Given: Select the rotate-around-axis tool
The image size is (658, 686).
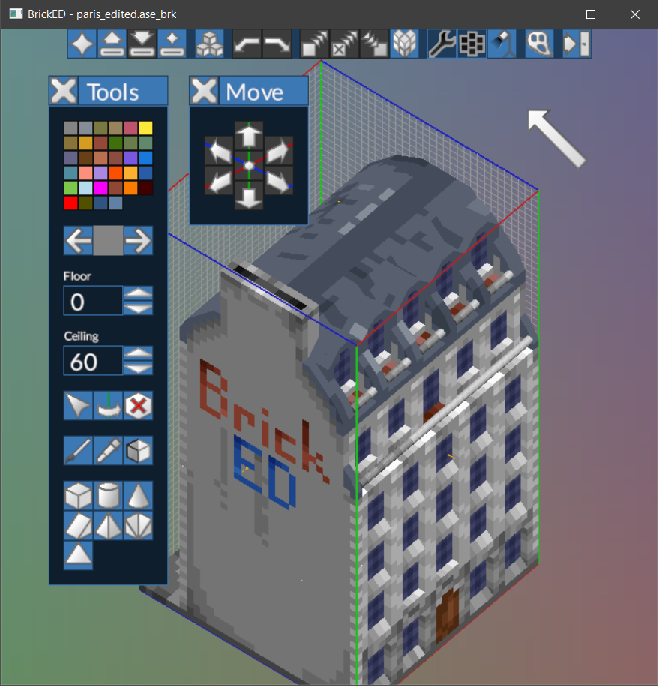Looking at the screenshot, I should point(108,406).
